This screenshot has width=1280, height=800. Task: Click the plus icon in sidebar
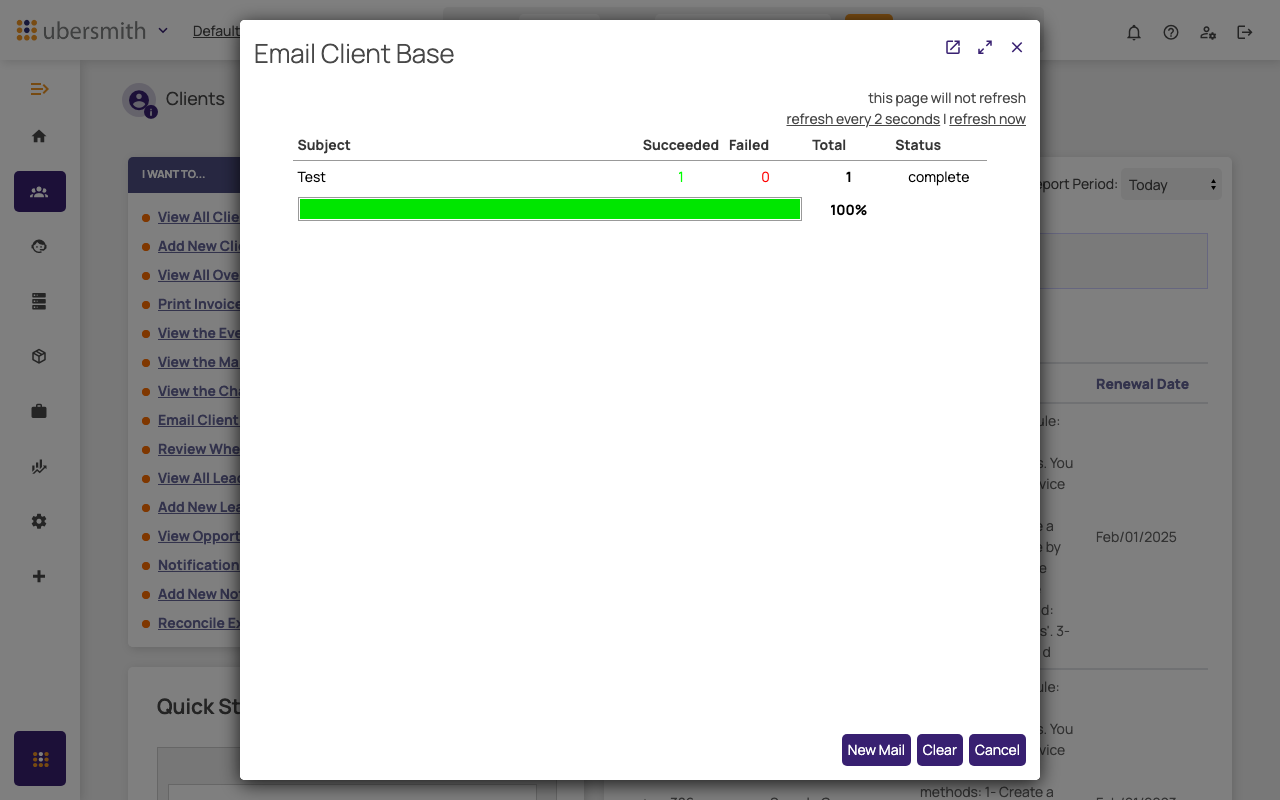[39, 576]
